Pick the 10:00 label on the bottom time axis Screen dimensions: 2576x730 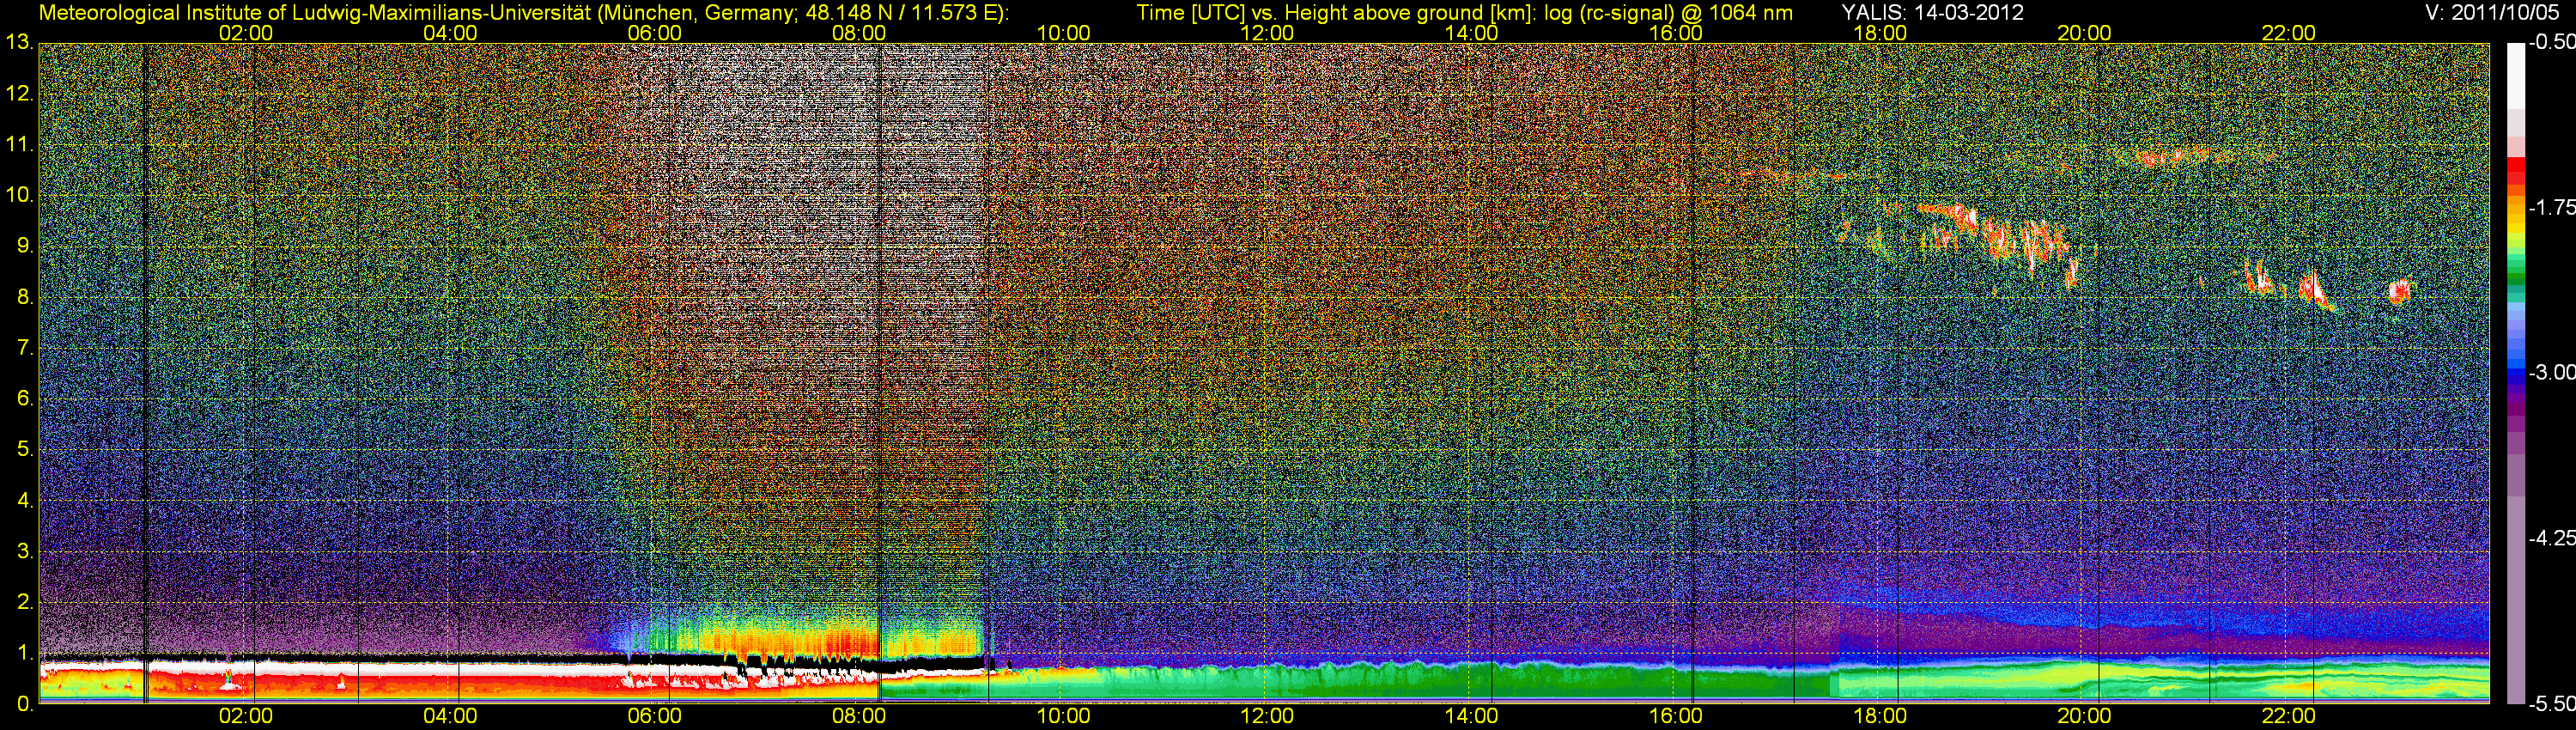click(1063, 716)
